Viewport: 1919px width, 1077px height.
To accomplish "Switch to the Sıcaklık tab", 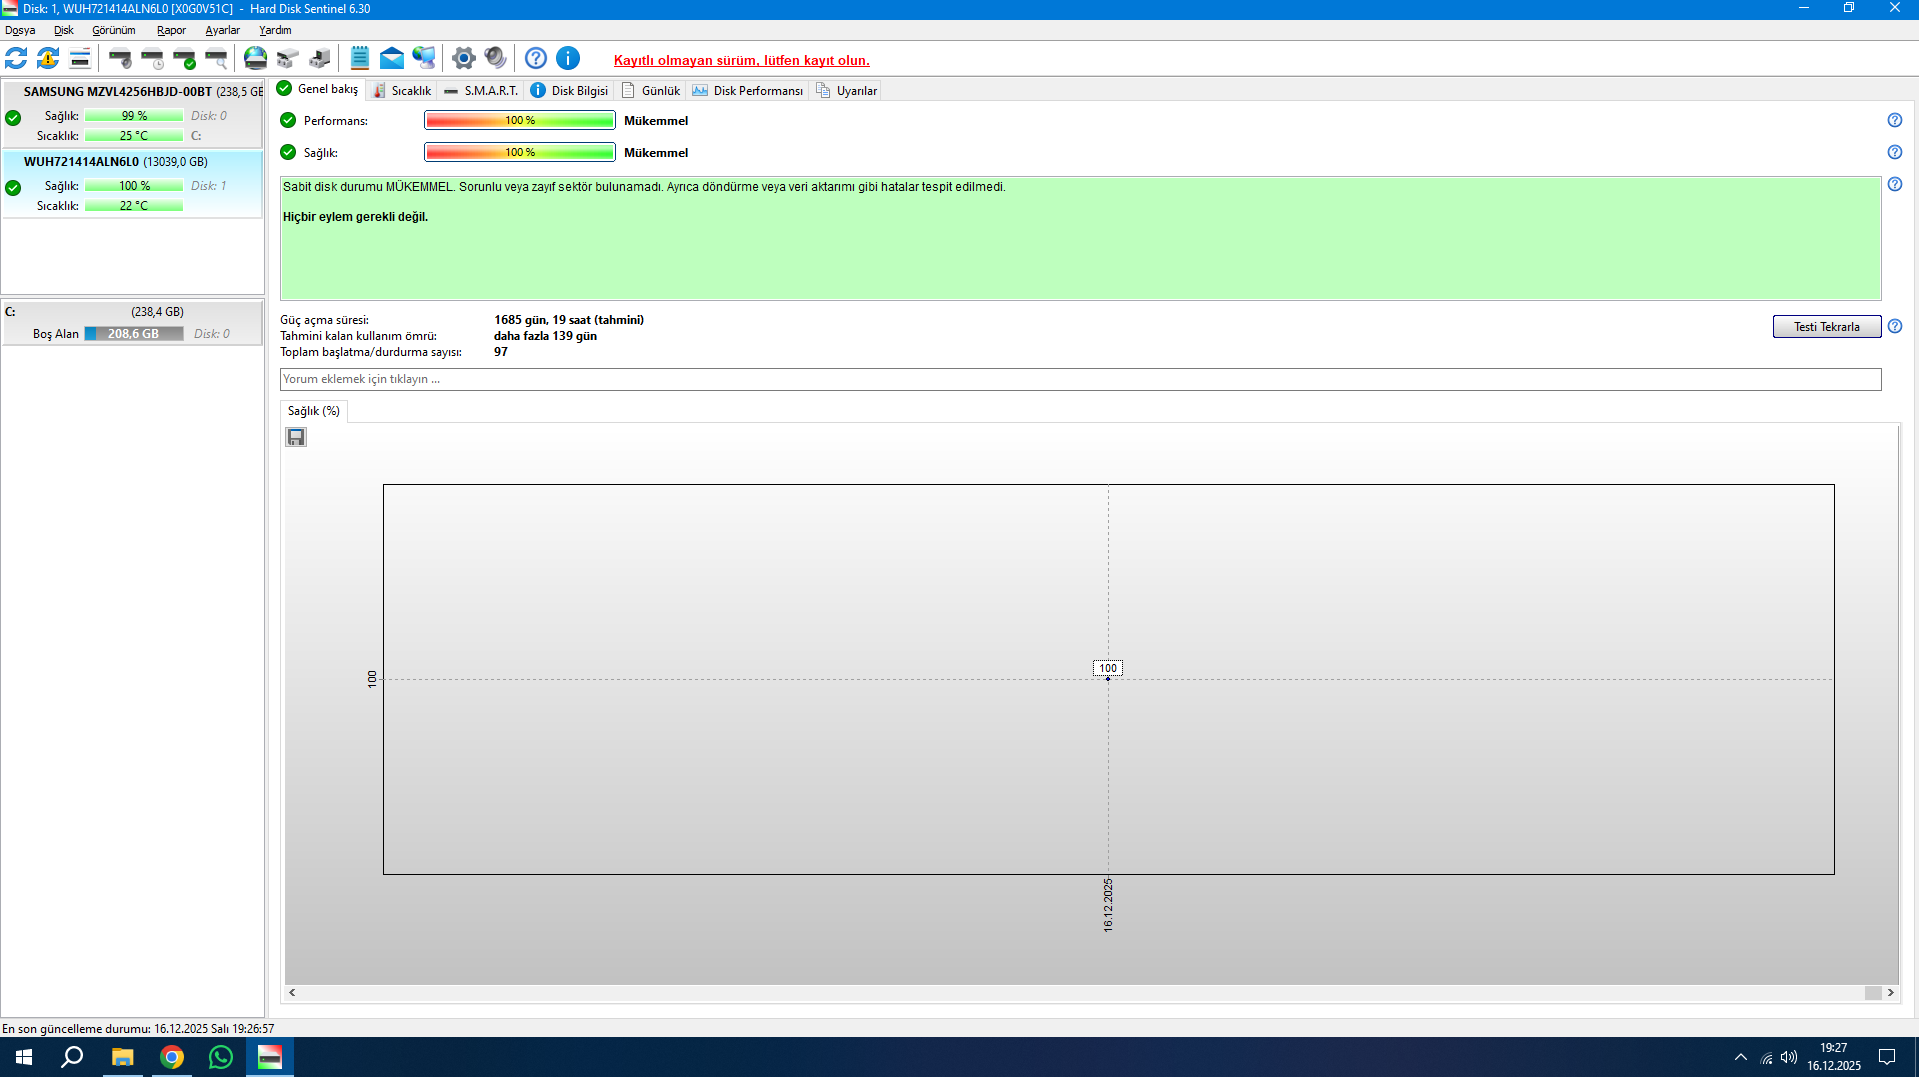I will 402,91.
